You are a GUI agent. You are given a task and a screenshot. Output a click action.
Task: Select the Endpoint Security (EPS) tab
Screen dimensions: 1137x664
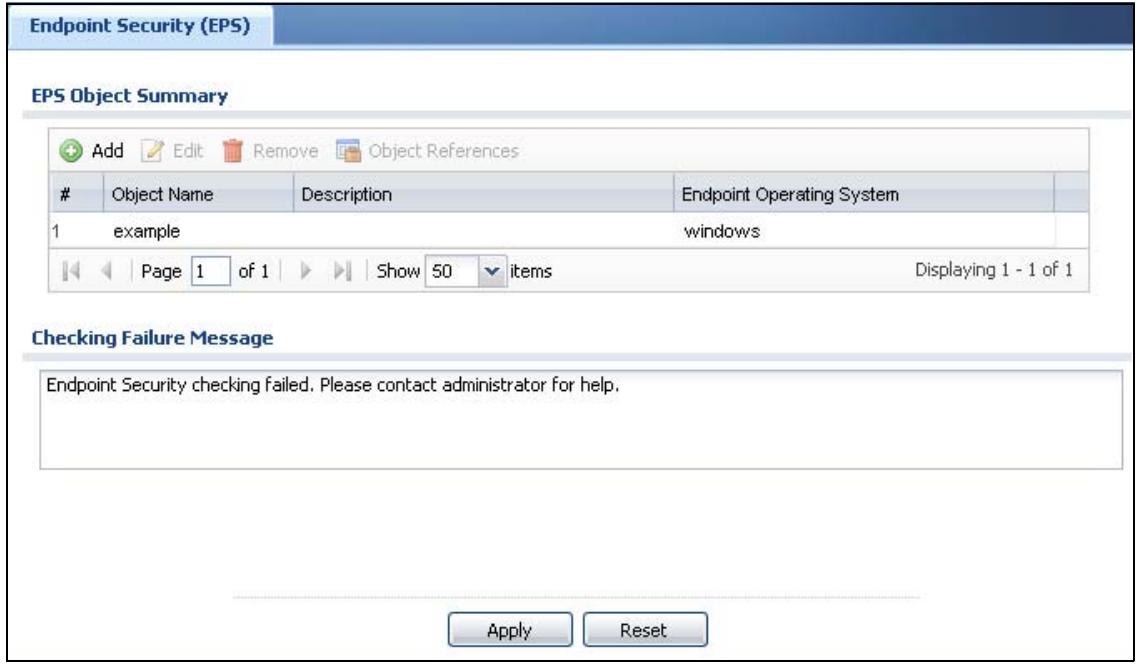(x=140, y=26)
